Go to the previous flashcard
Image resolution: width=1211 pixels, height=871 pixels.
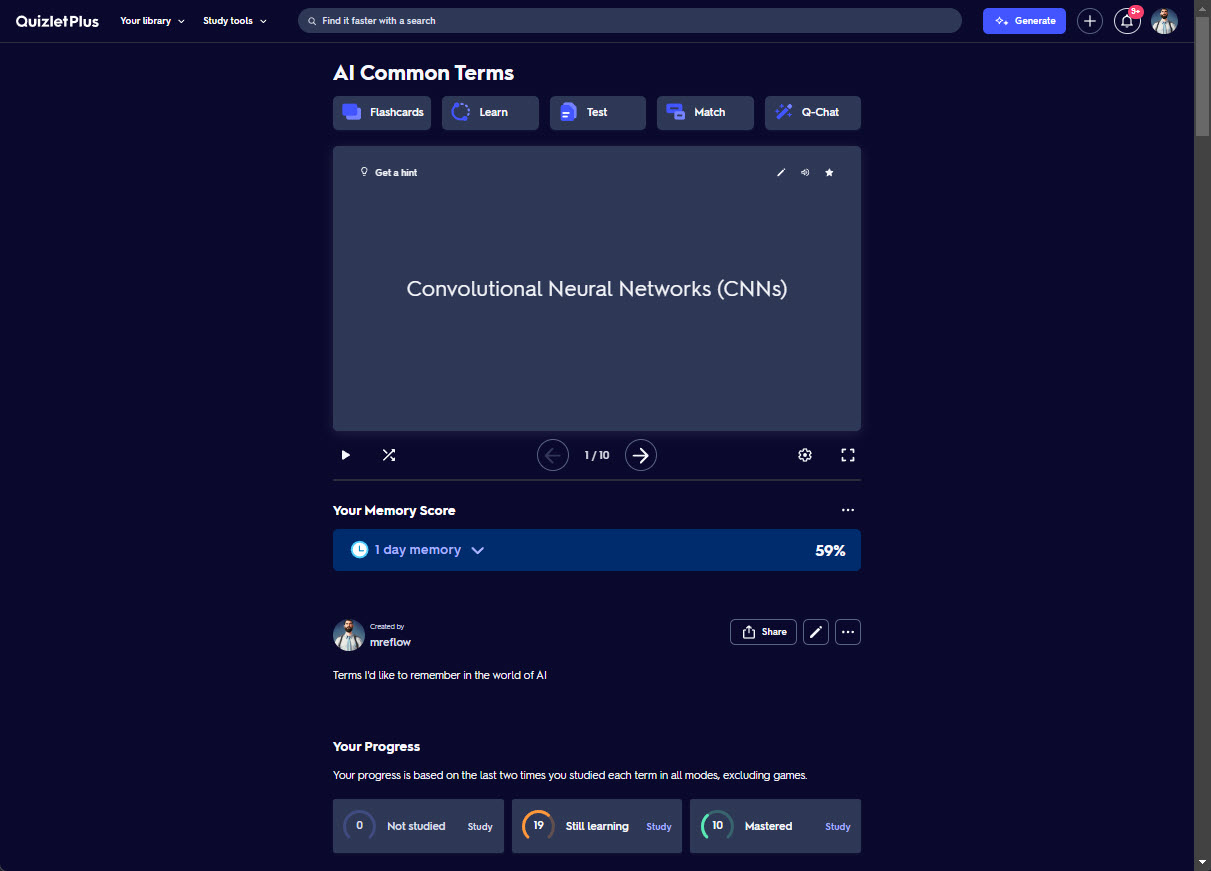point(553,455)
